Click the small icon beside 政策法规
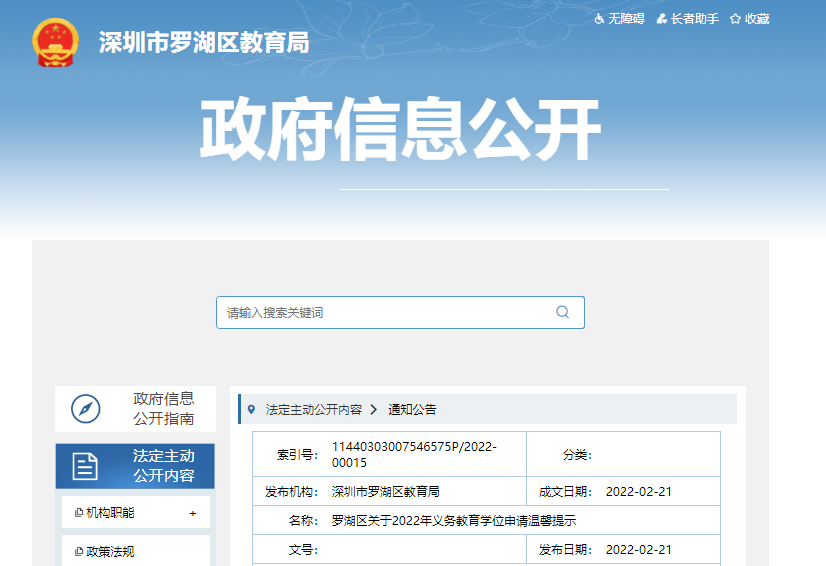The image size is (826, 566). [79, 551]
